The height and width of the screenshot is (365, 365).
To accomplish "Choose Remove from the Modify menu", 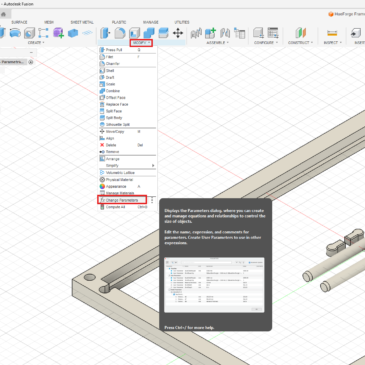I will [127, 152].
